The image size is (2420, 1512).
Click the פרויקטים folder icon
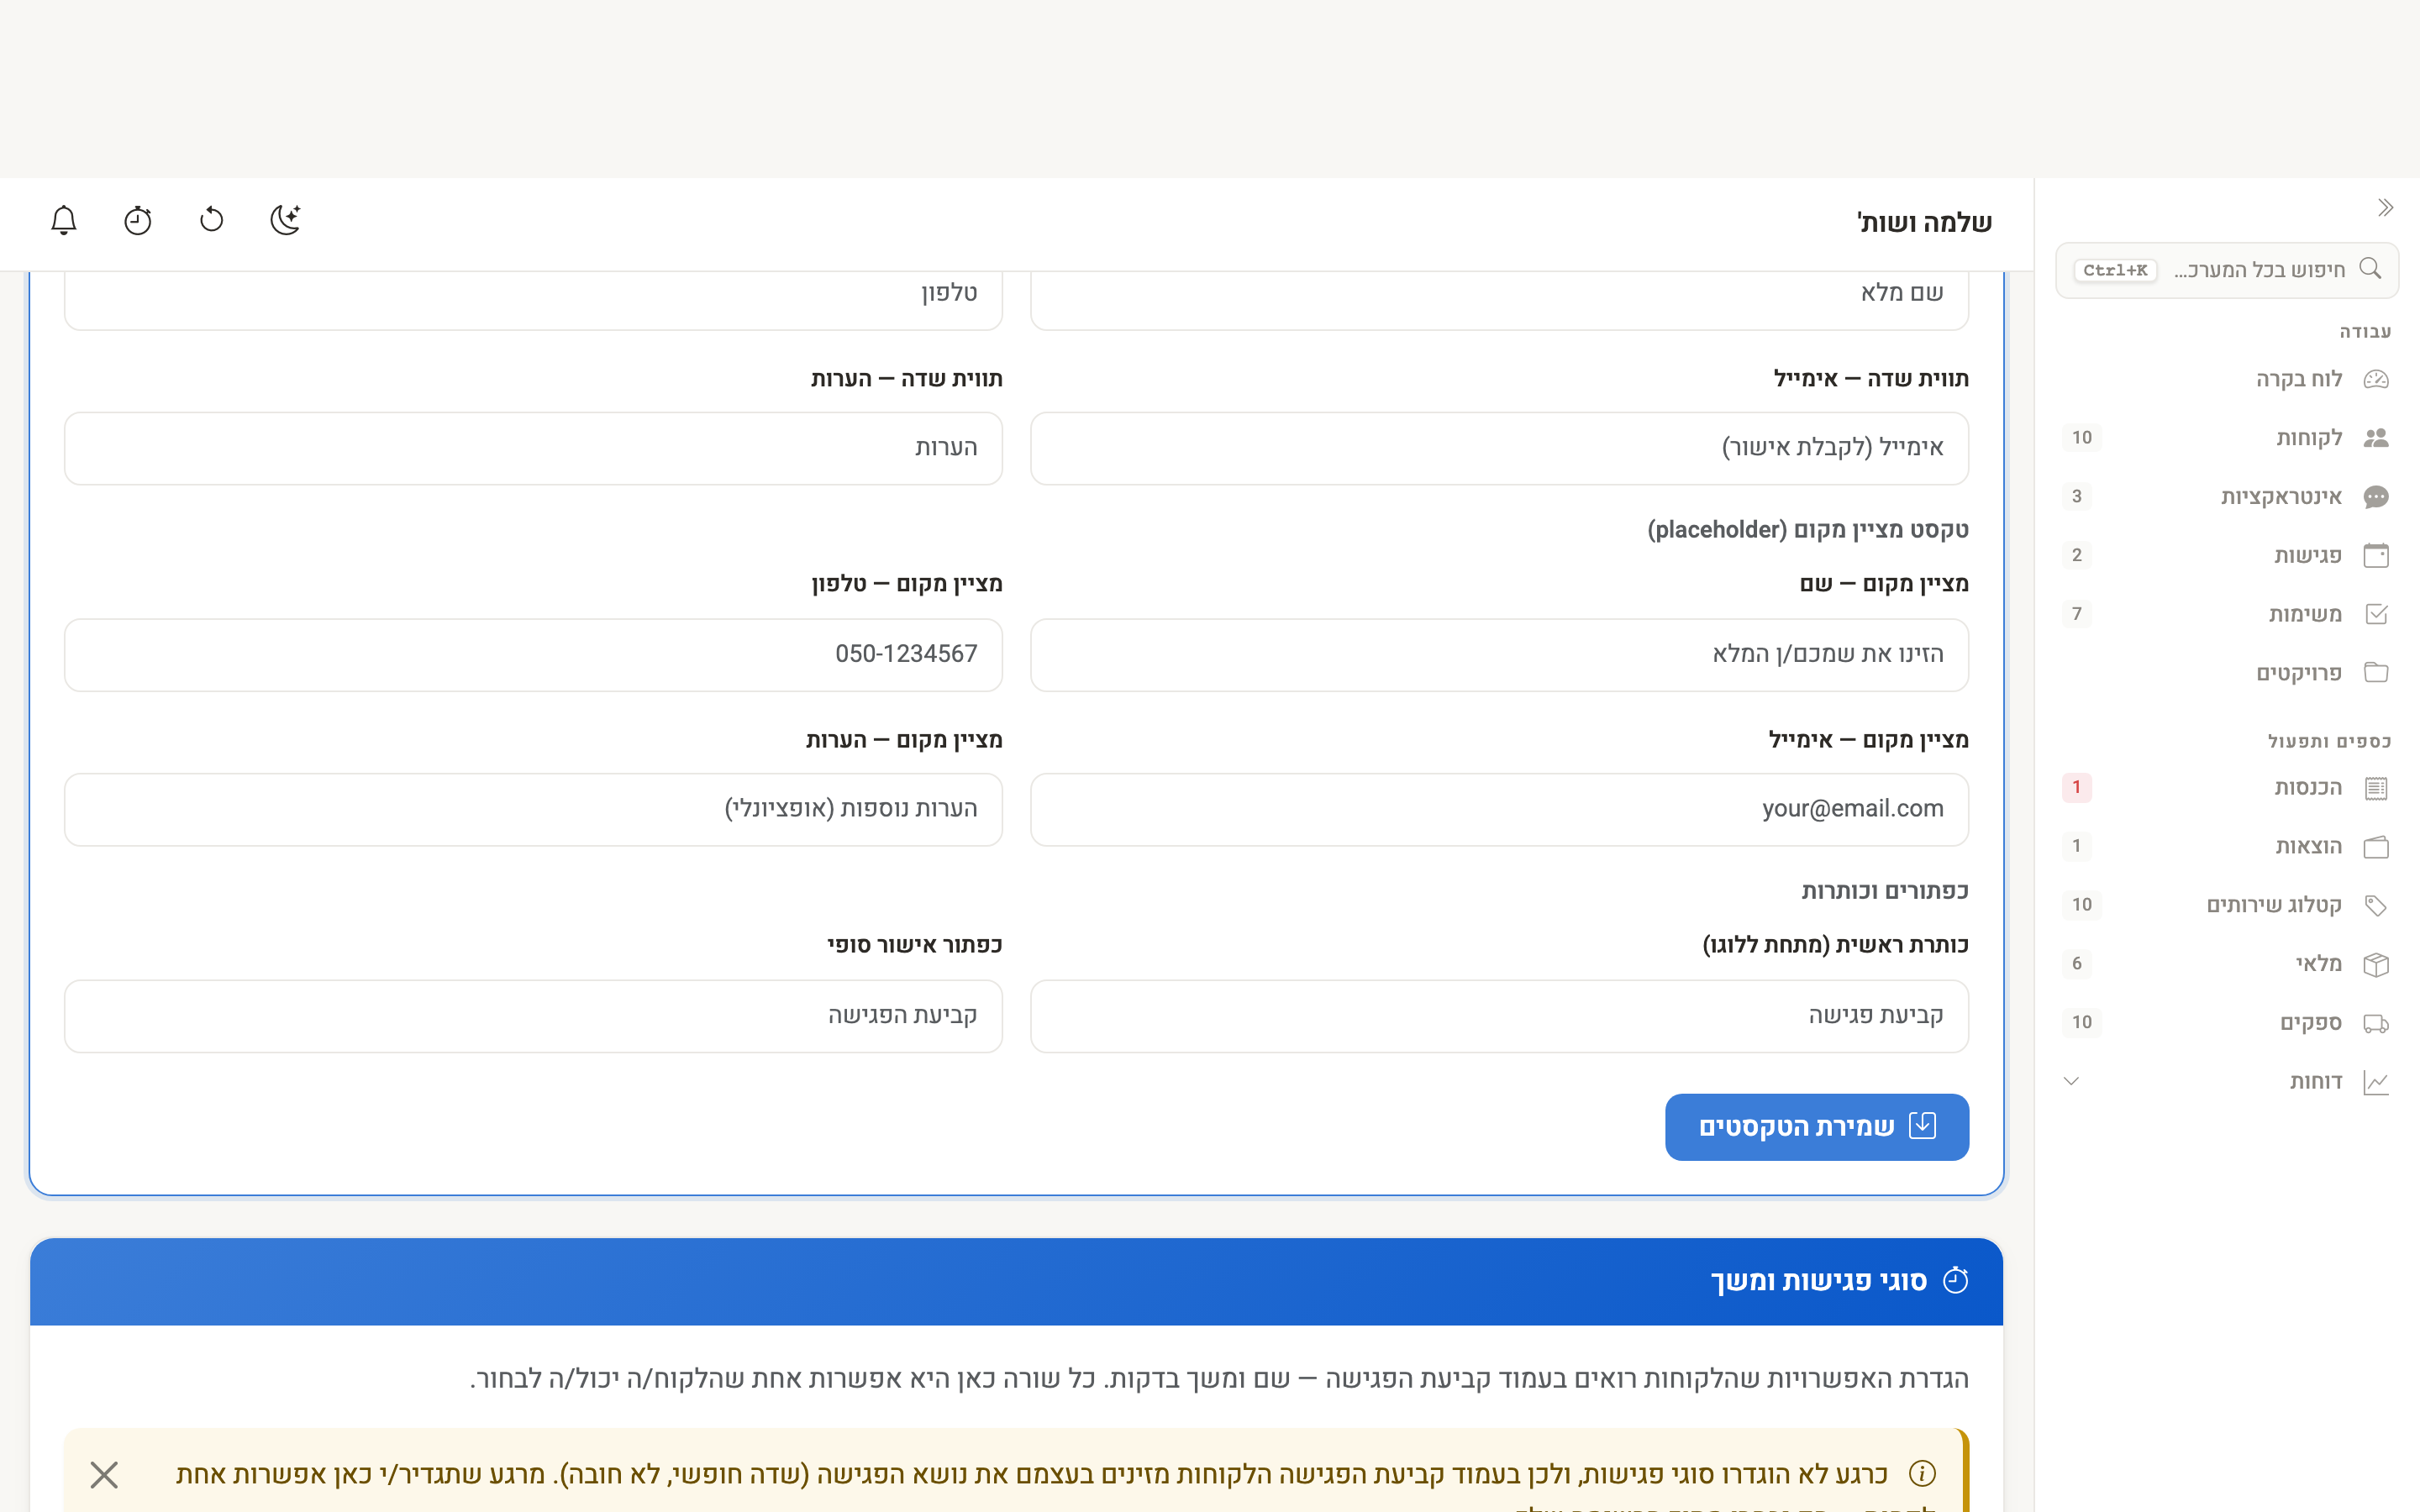click(2376, 673)
